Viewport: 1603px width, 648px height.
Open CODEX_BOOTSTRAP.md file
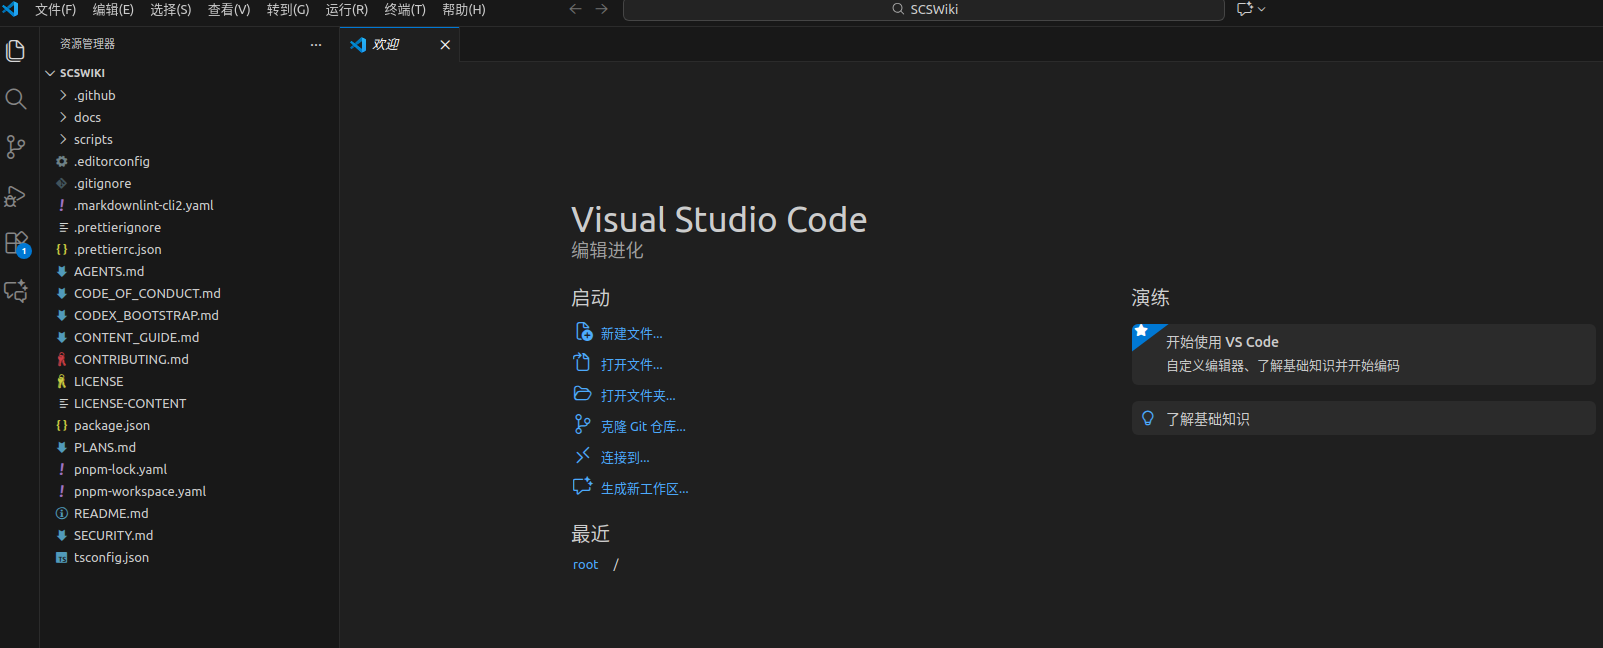(189, 315)
